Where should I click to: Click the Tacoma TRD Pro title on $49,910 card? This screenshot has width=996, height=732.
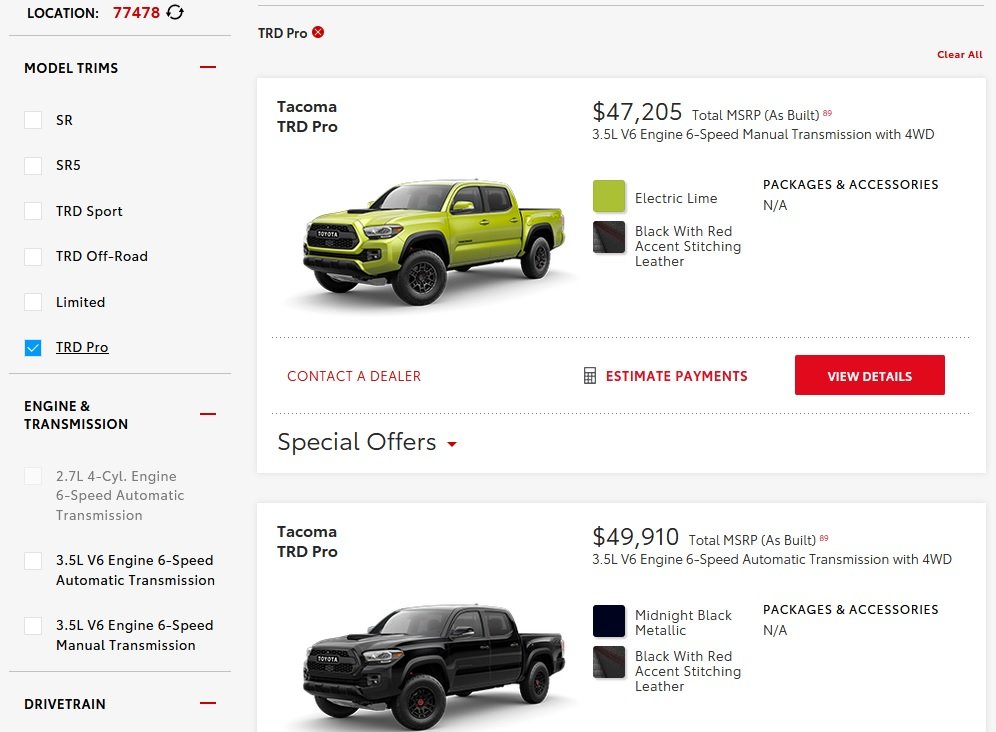coord(307,542)
